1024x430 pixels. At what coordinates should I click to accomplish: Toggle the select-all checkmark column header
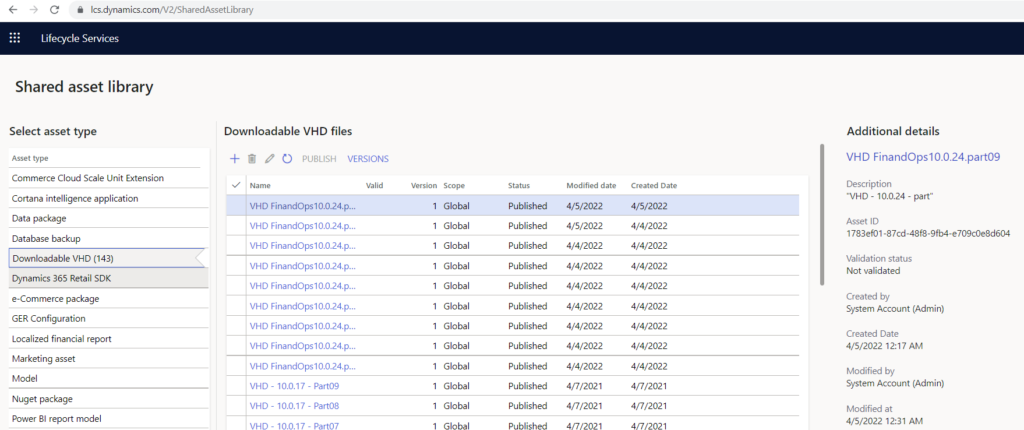pyautogui.click(x=236, y=185)
